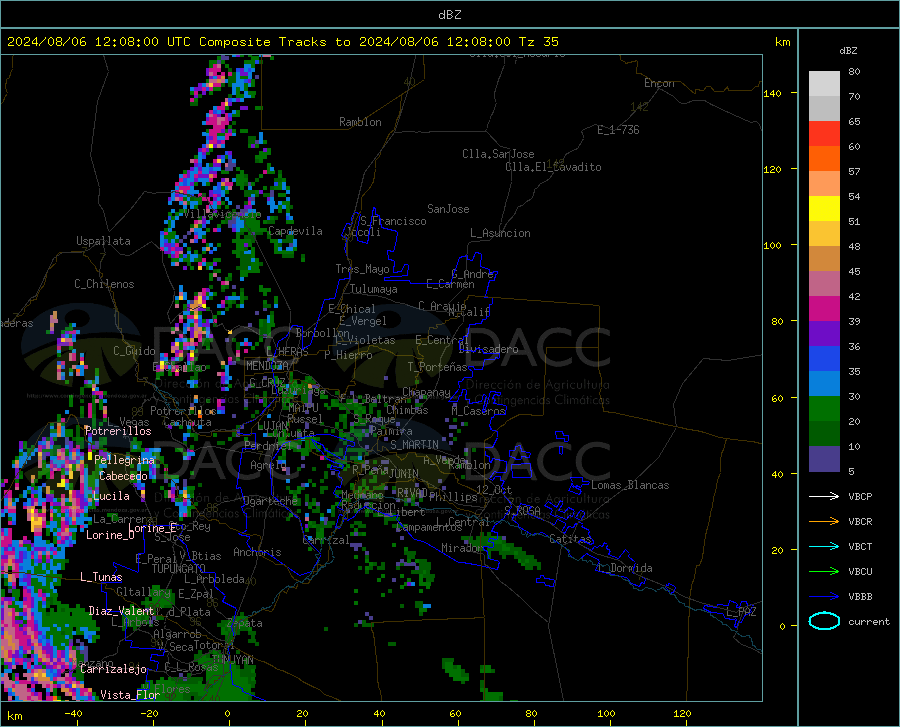Click the MENDOZA city label
The height and width of the screenshot is (727, 900).
pyautogui.click(x=267, y=366)
